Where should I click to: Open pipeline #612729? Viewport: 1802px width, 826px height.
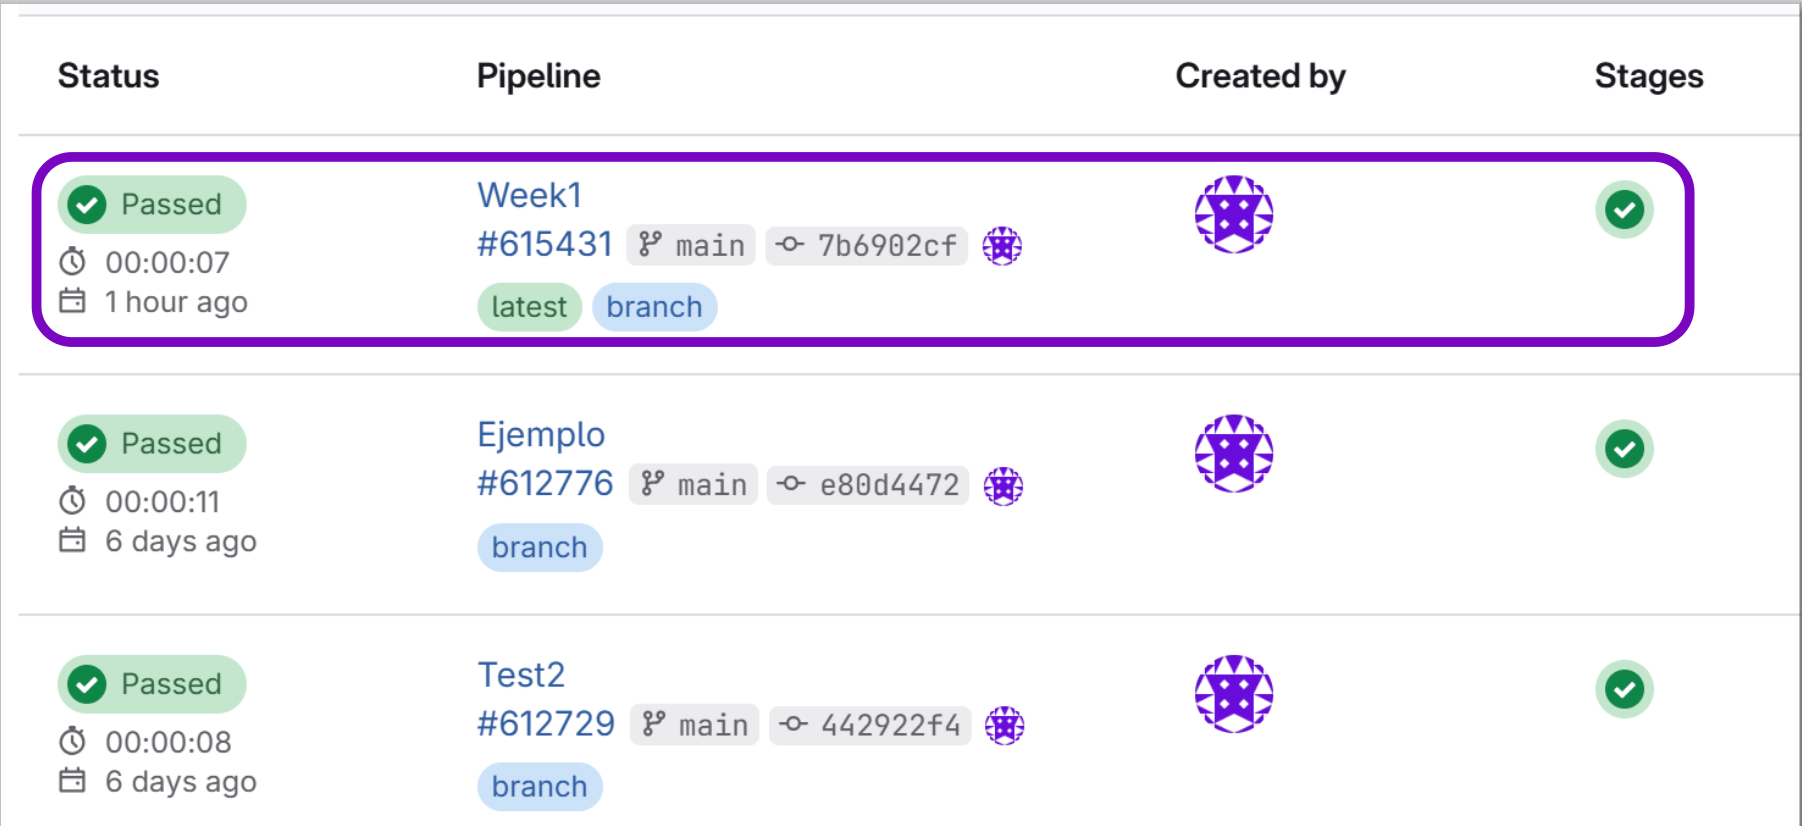(546, 724)
